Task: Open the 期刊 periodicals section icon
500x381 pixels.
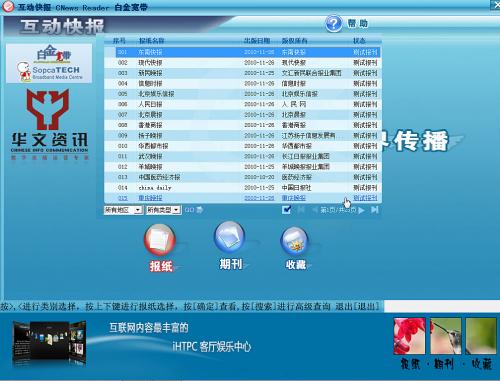Action: click(229, 237)
